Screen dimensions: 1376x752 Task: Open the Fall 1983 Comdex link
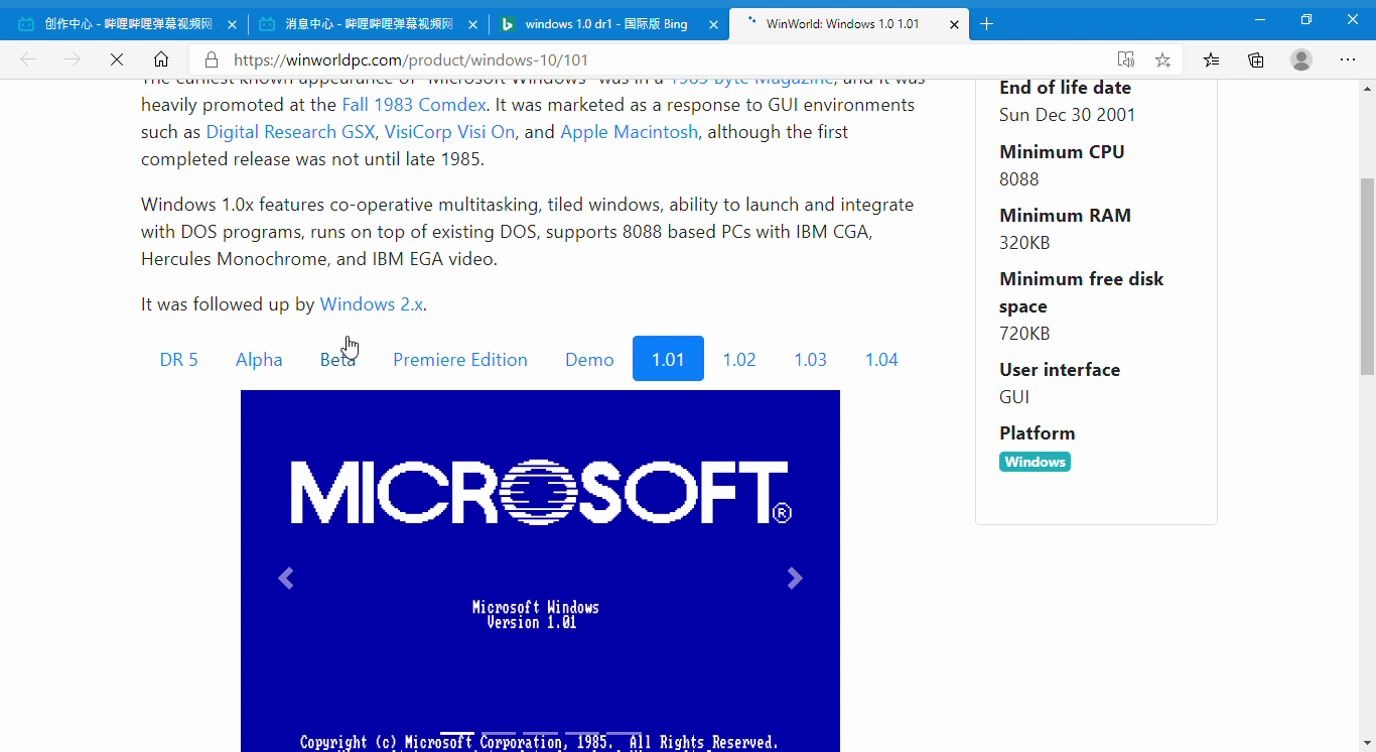(414, 104)
